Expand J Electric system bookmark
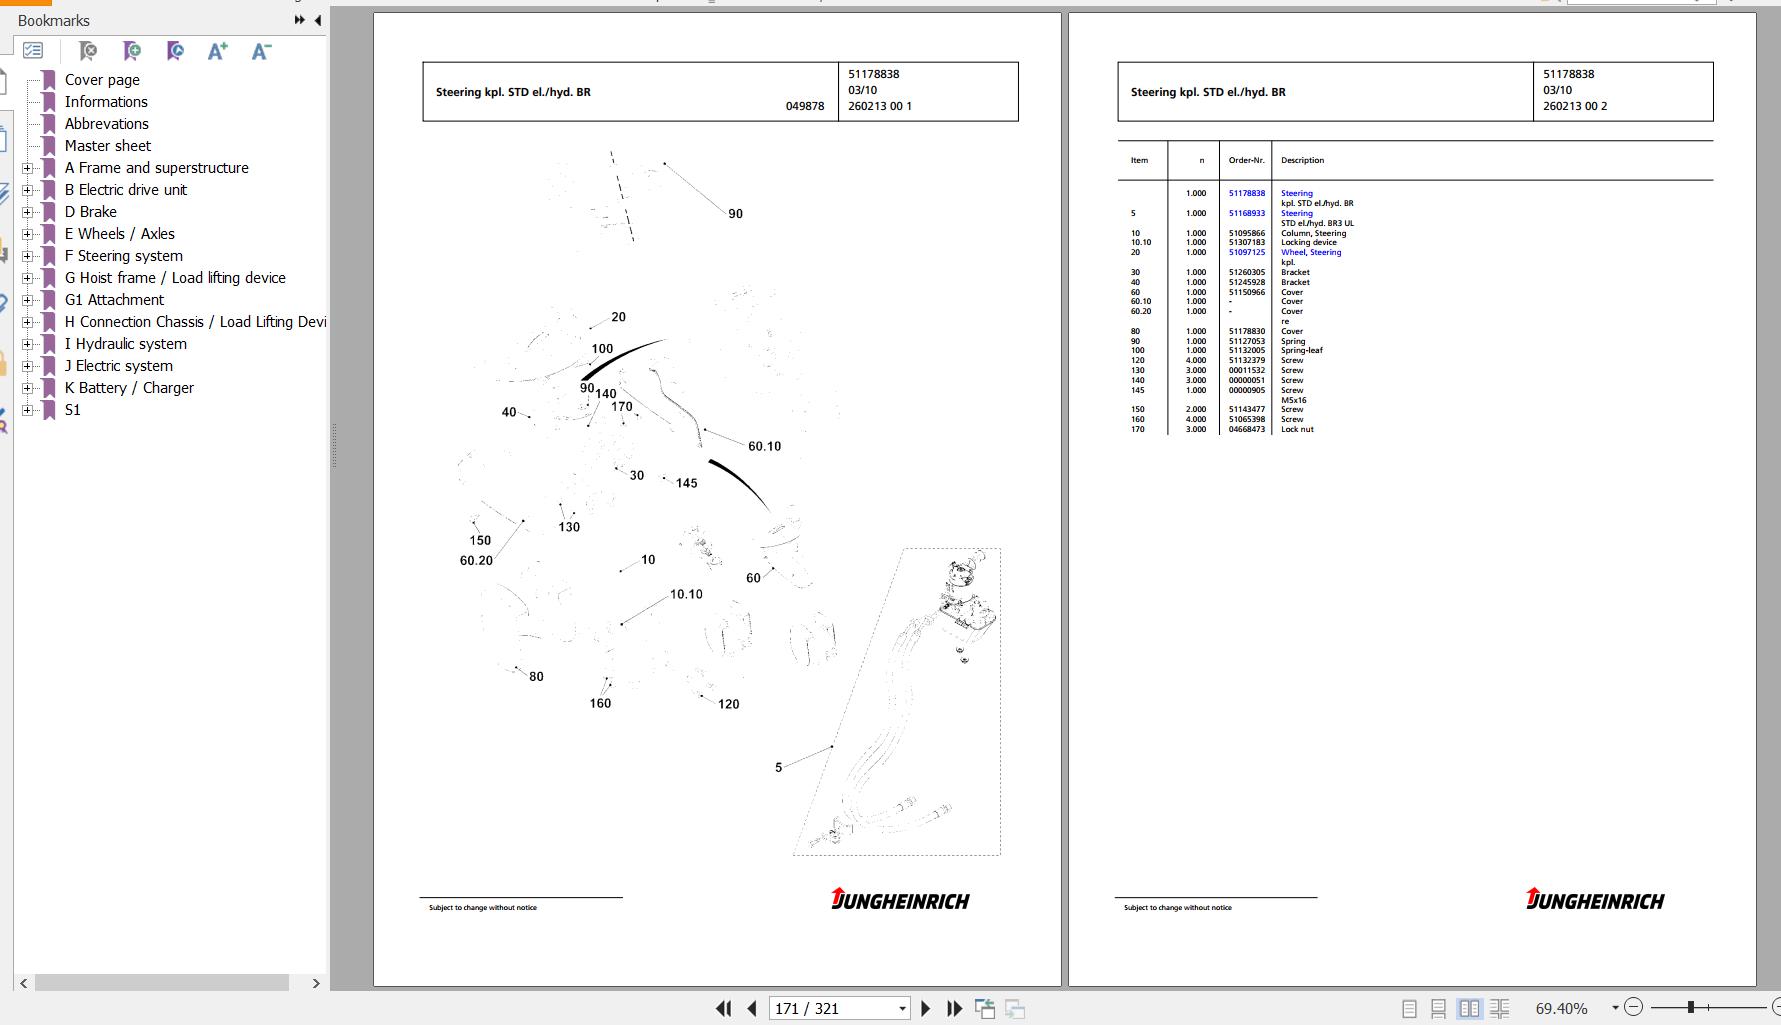Screen dimensions: 1781x1025 (27, 366)
